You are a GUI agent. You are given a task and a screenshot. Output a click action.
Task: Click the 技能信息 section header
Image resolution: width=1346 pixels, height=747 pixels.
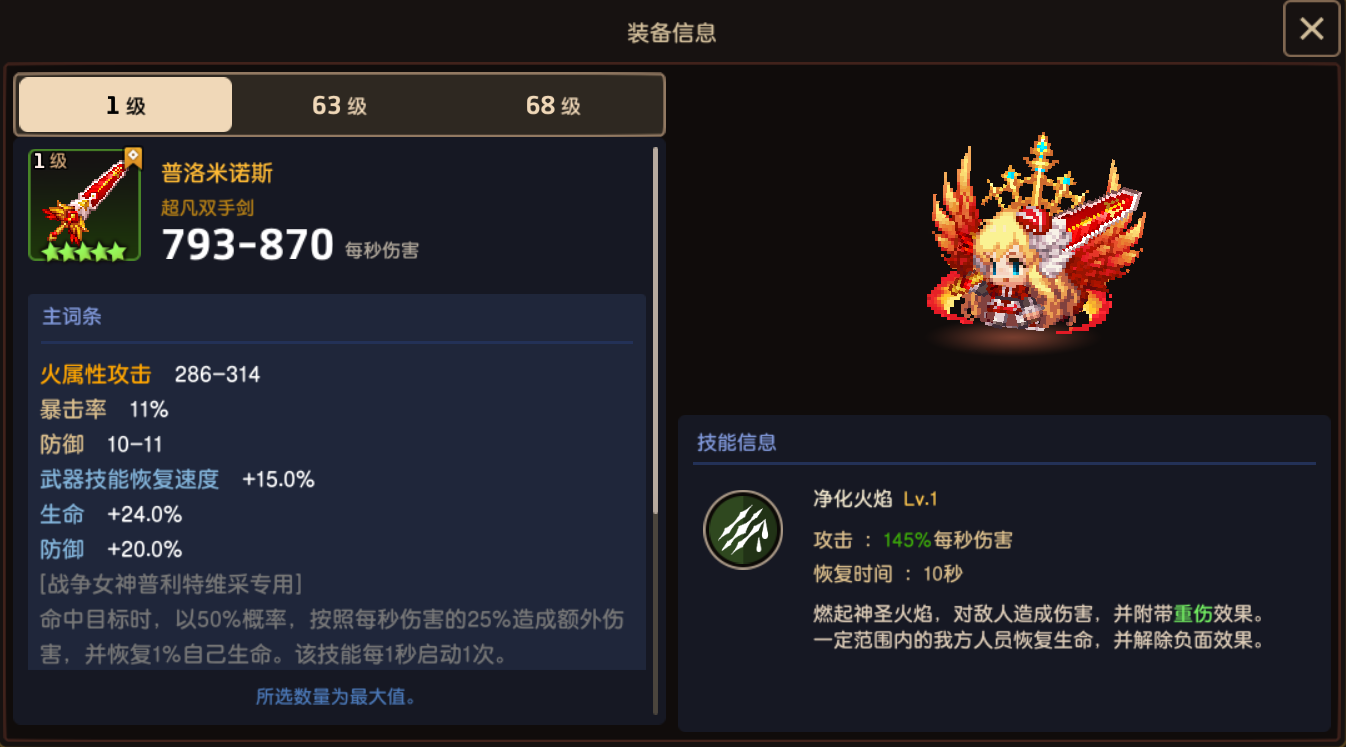pyautogui.click(x=737, y=442)
